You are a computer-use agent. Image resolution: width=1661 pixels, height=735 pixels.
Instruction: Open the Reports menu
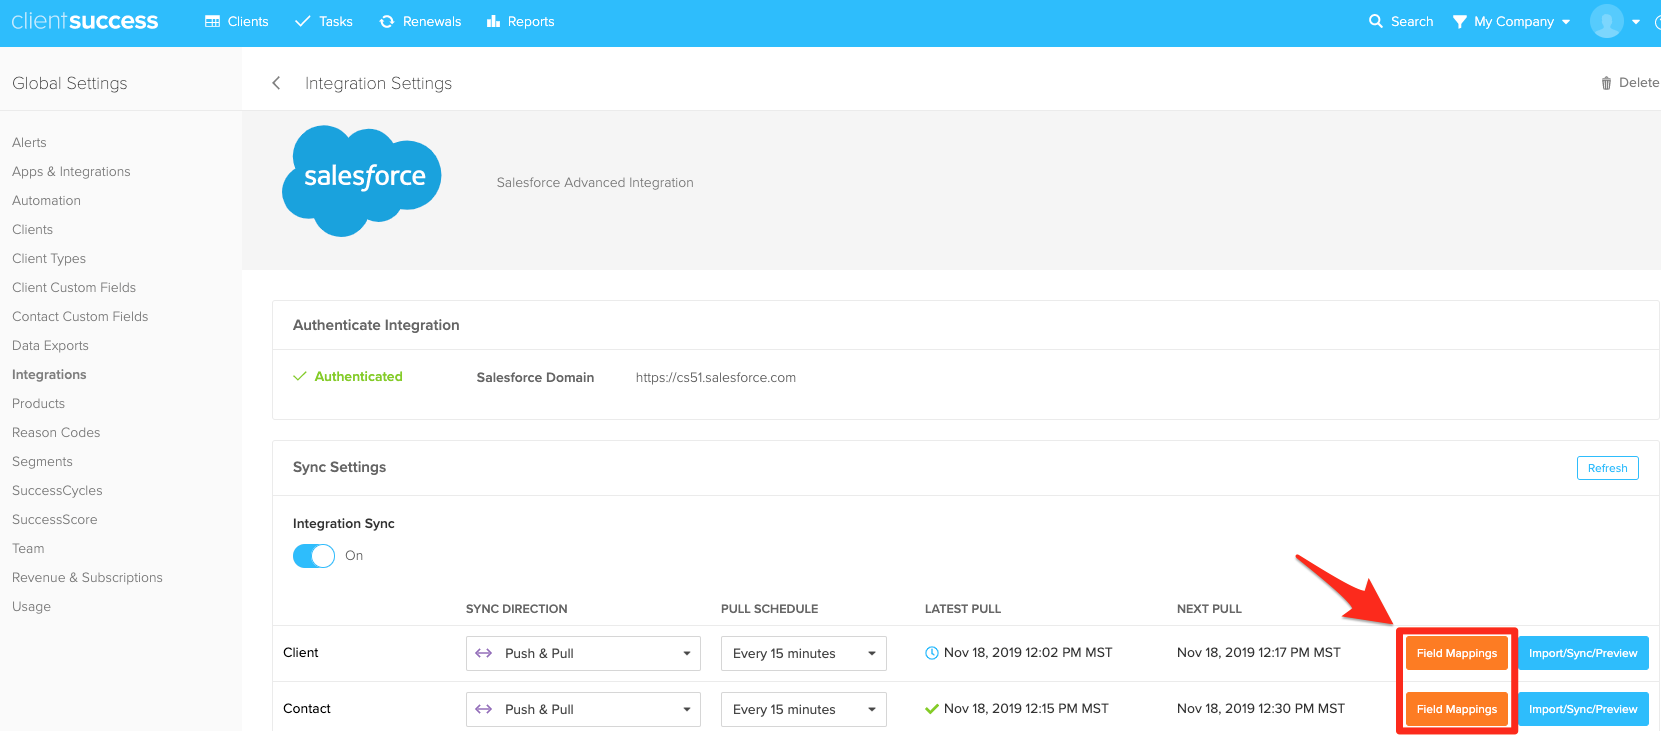click(x=520, y=21)
